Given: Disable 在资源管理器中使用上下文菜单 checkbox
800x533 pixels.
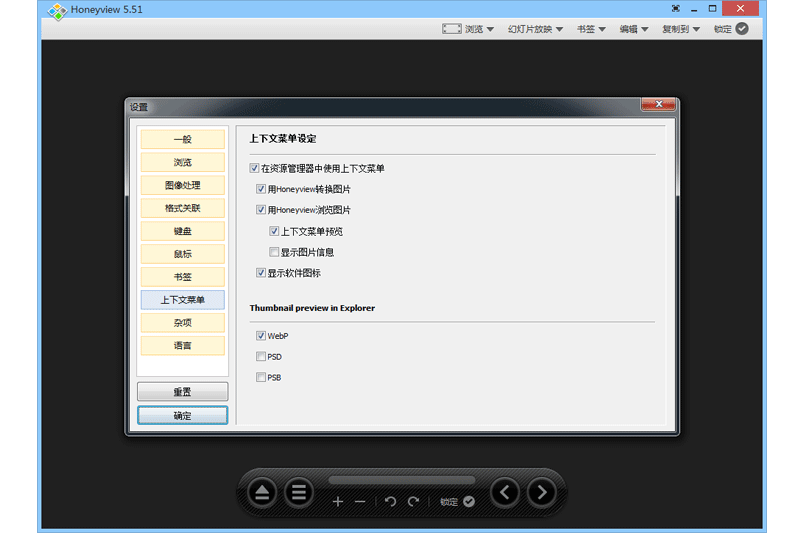Looking at the screenshot, I should tap(255, 169).
